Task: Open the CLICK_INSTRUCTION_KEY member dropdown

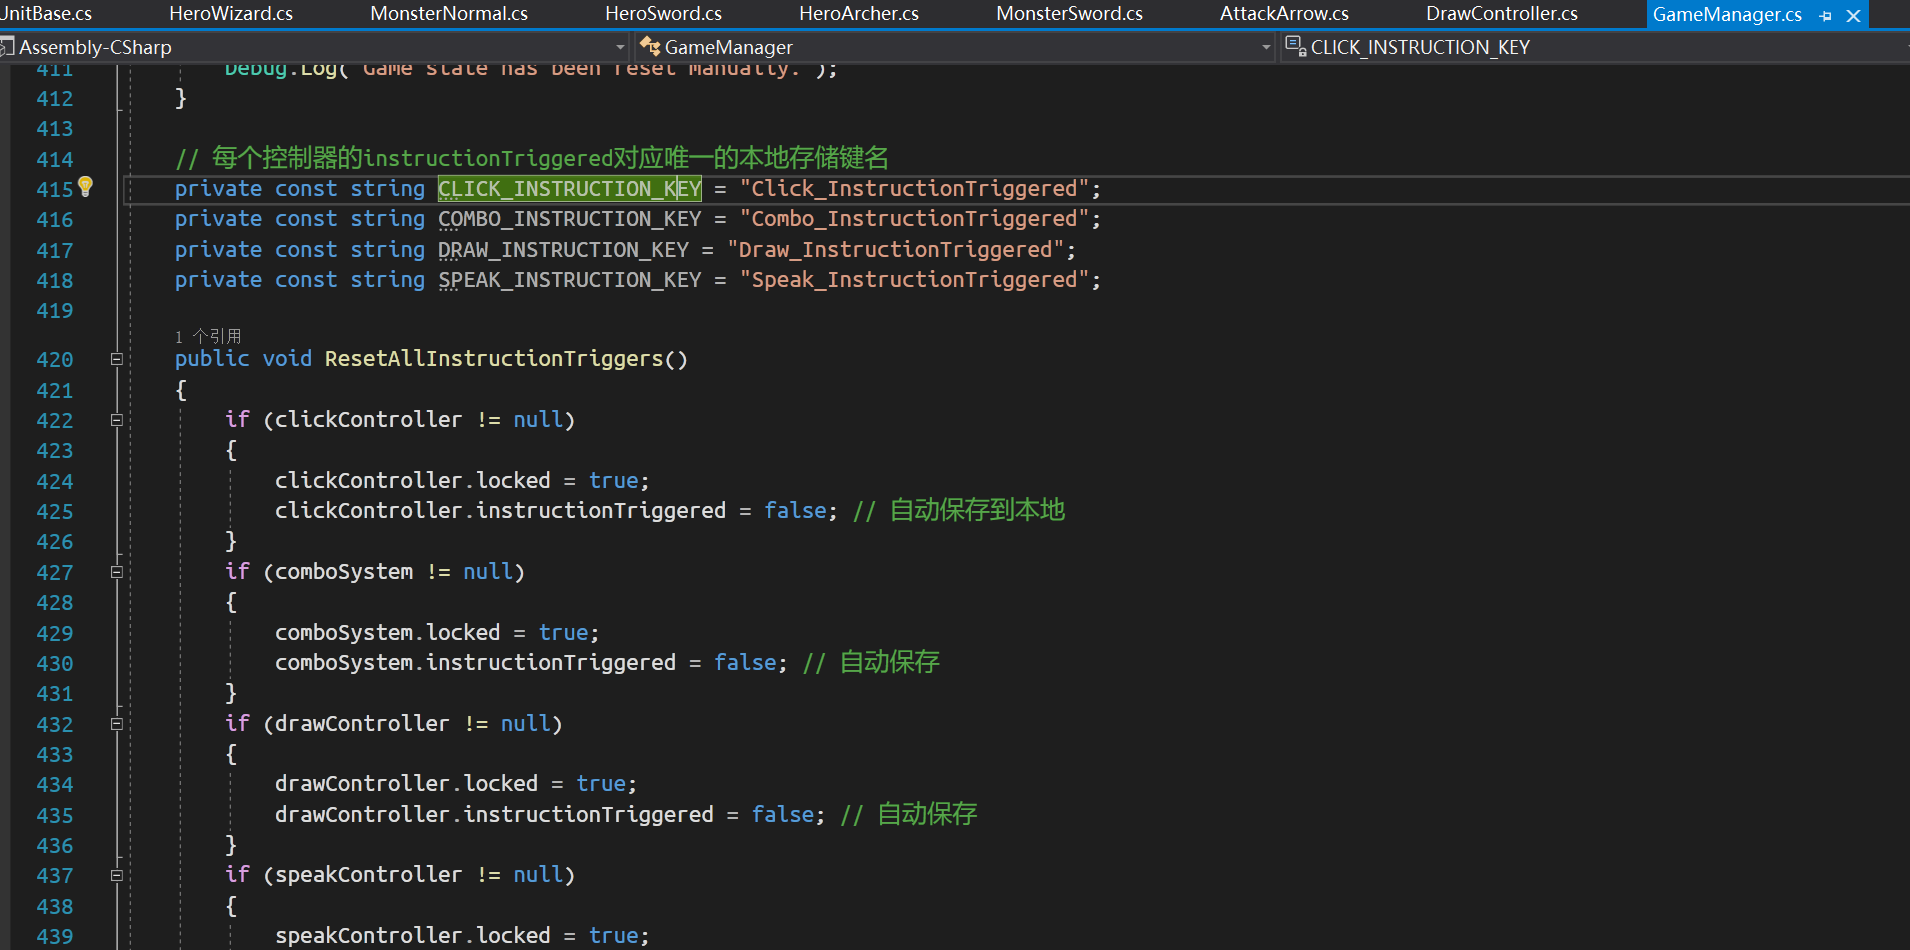Action: [x=1596, y=47]
